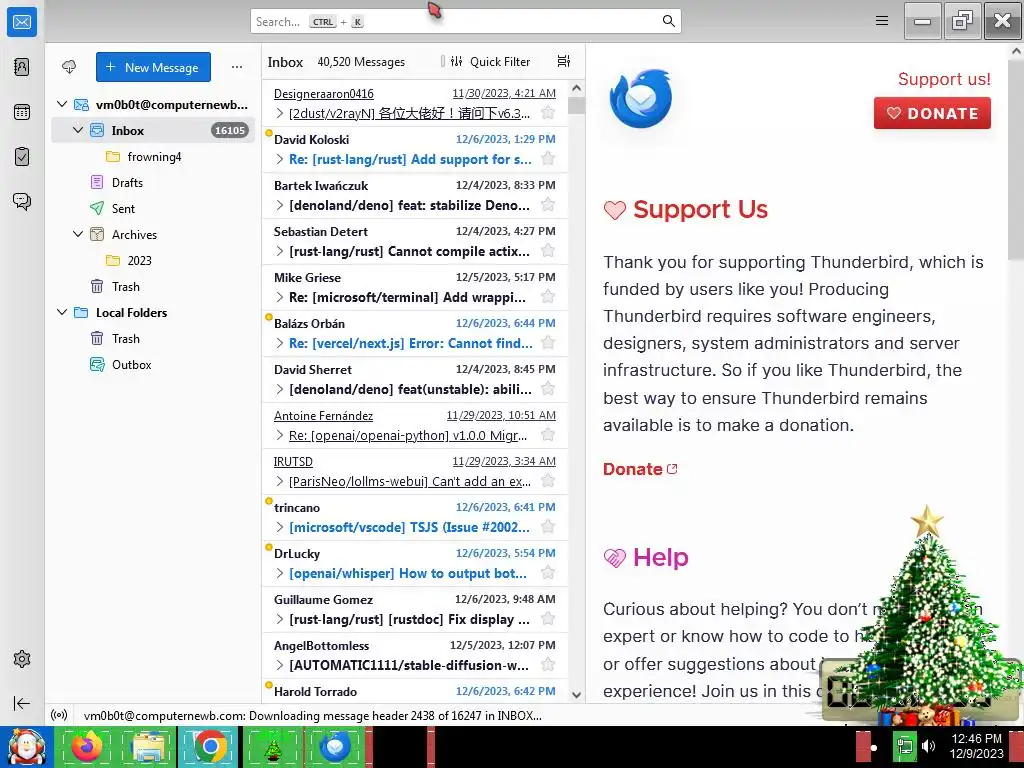
Task: Star the Bartek Iwańczuk message
Action: [548, 205]
